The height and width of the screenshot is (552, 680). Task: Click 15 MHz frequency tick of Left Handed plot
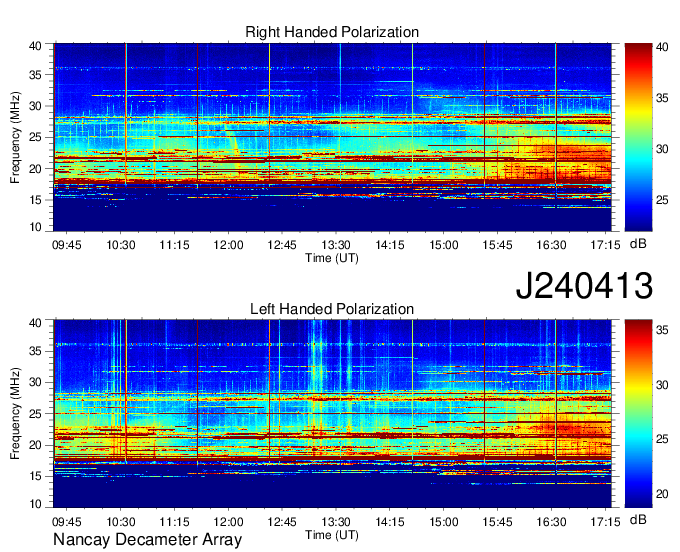coord(35,476)
